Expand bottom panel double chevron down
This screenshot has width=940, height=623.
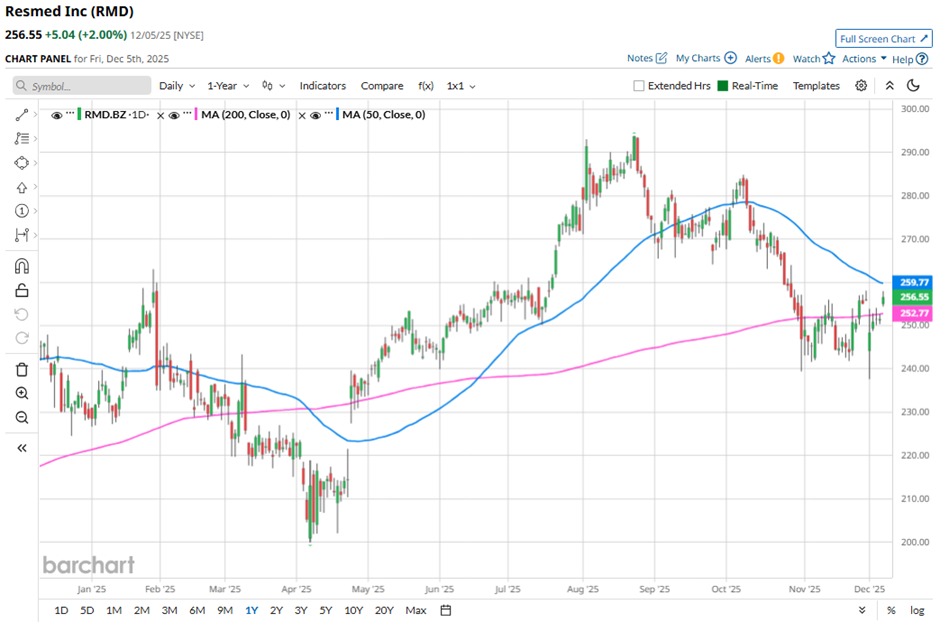click(x=861, y=610)
